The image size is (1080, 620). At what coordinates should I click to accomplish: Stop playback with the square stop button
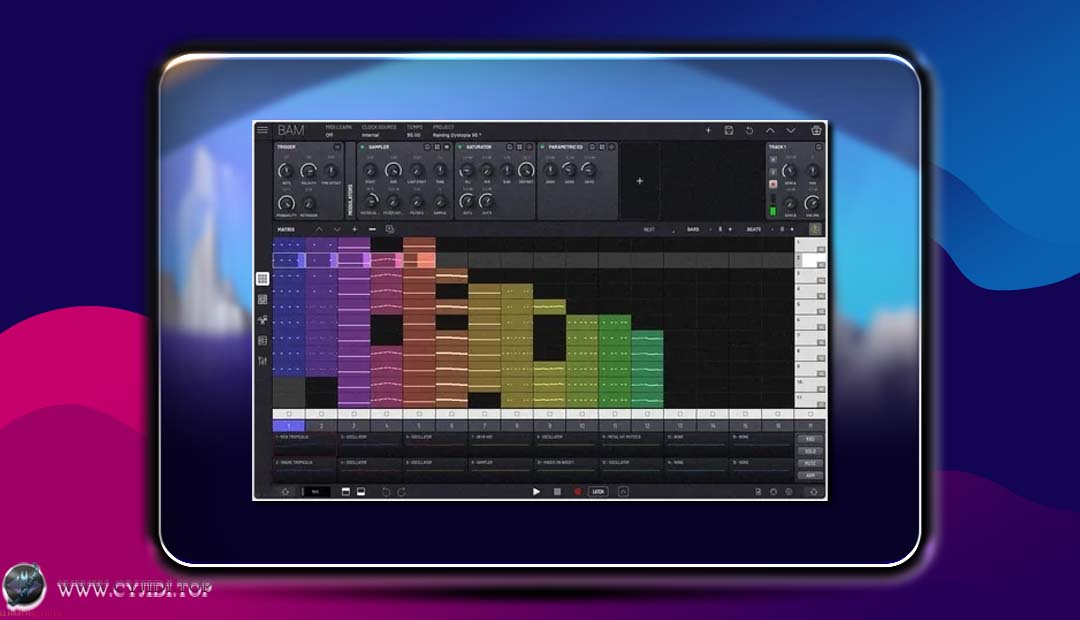[x=557, y=491]
